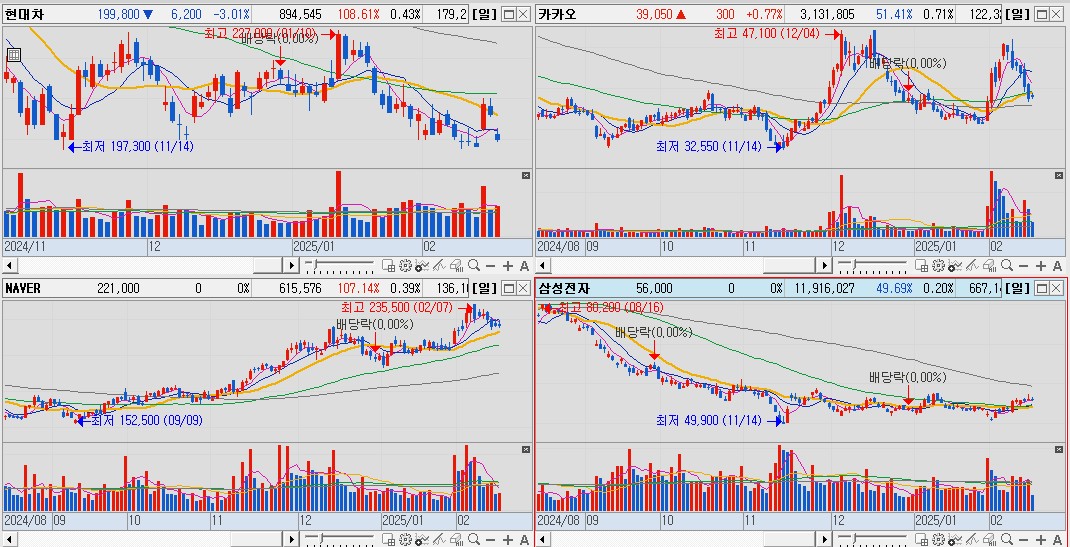
Task: Click the '최저 197,300 (11/14)' label
Action: coord(138,146)
